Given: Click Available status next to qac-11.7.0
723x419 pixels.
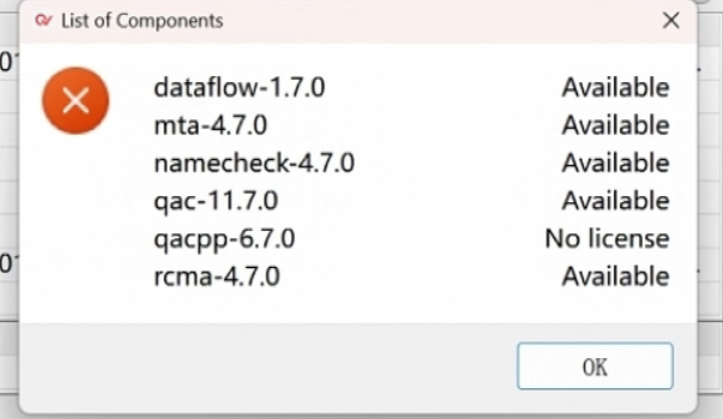Looking at the screenshot, I should [x=615, y=201].
